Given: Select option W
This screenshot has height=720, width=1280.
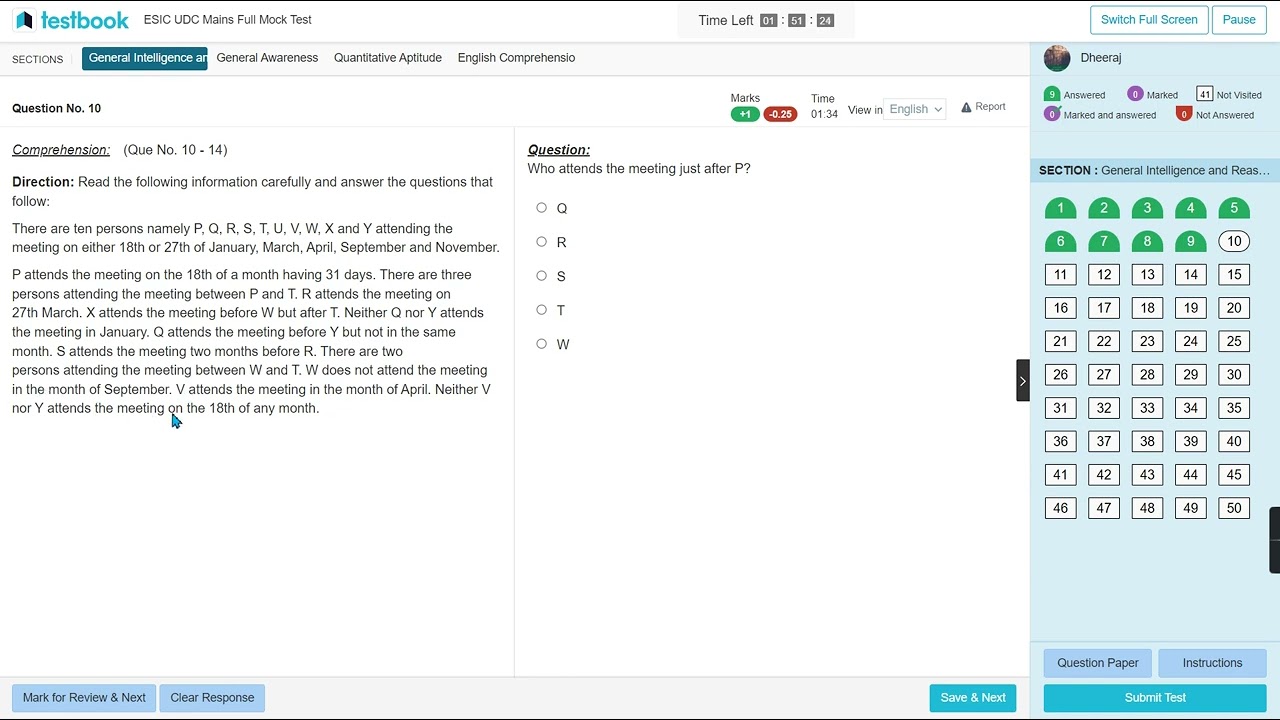Looking at the screenshot, I should click(541, 344).
